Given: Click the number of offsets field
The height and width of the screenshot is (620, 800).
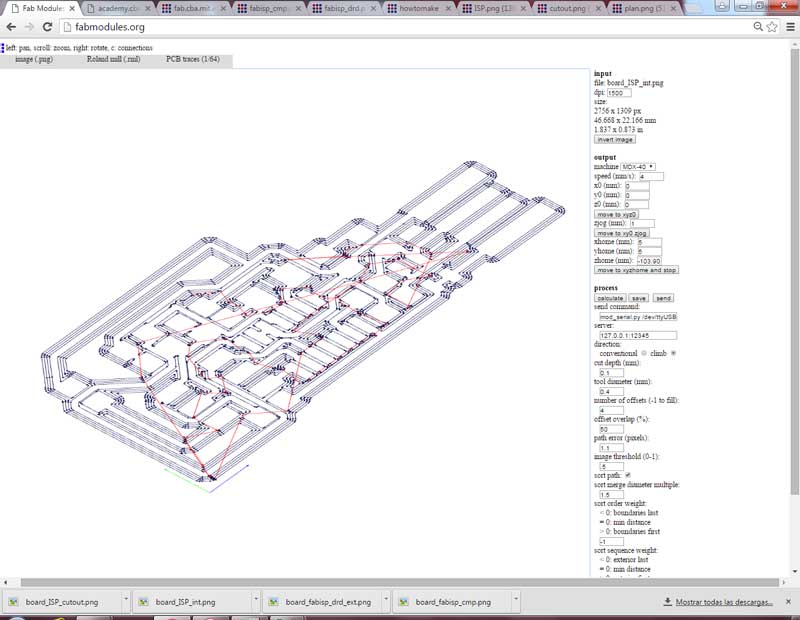Looking at the screenshot, I should [611, 410].
